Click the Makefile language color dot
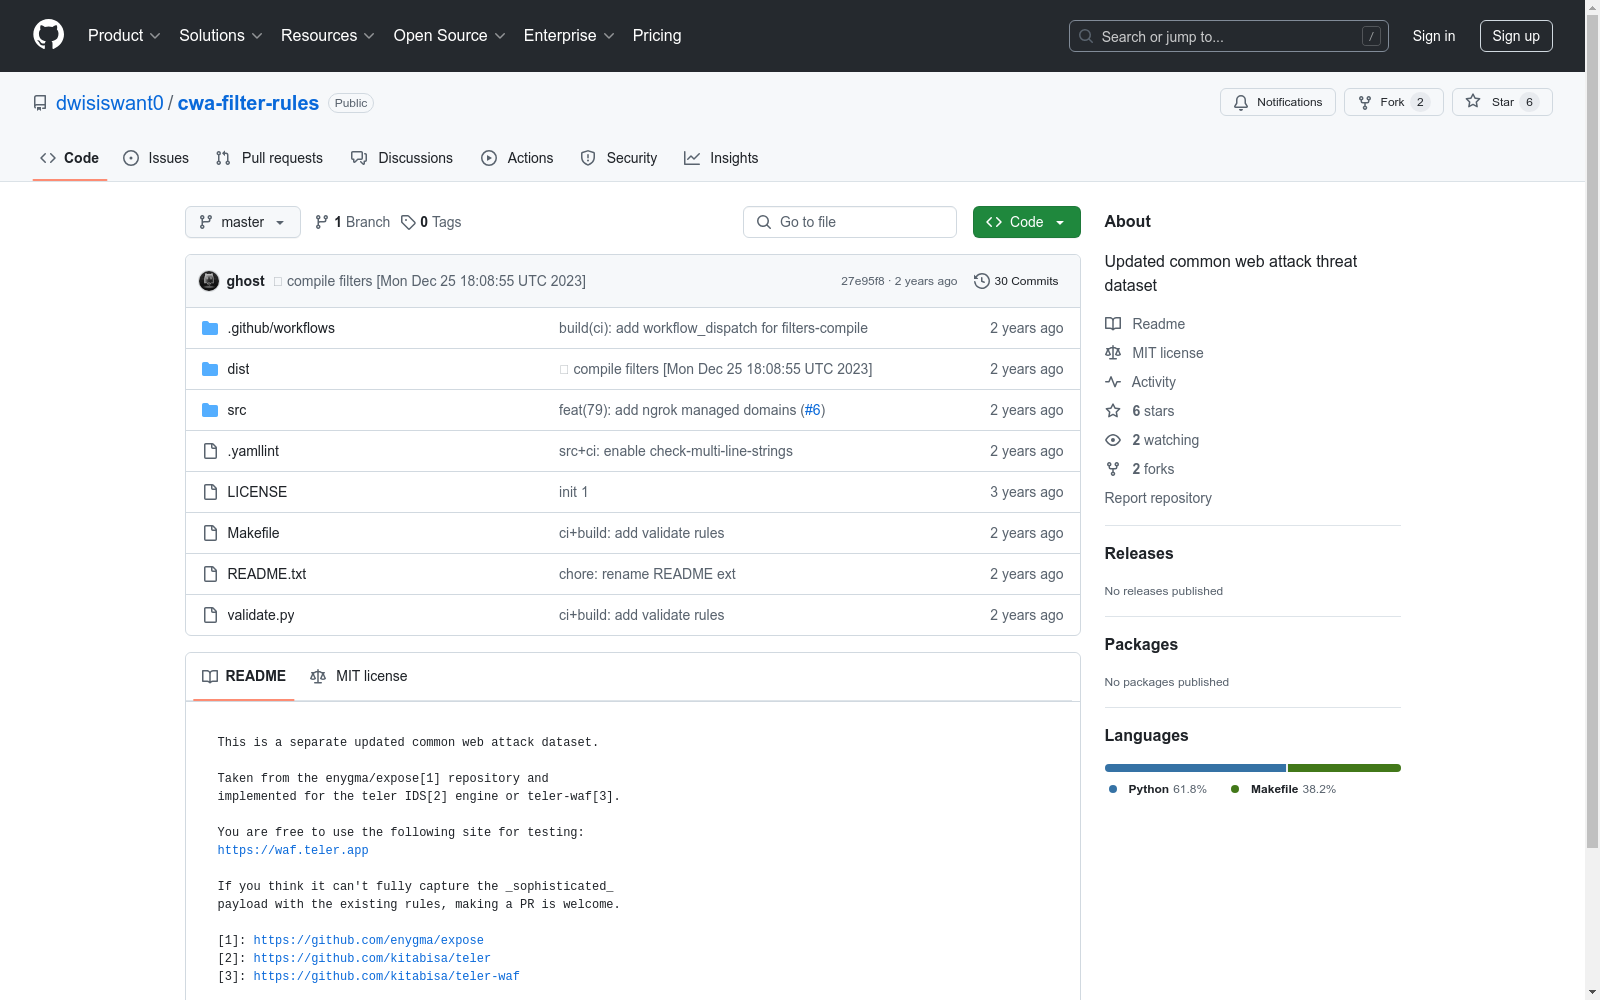1600x1000 pixels. (x=1235, y=789)
